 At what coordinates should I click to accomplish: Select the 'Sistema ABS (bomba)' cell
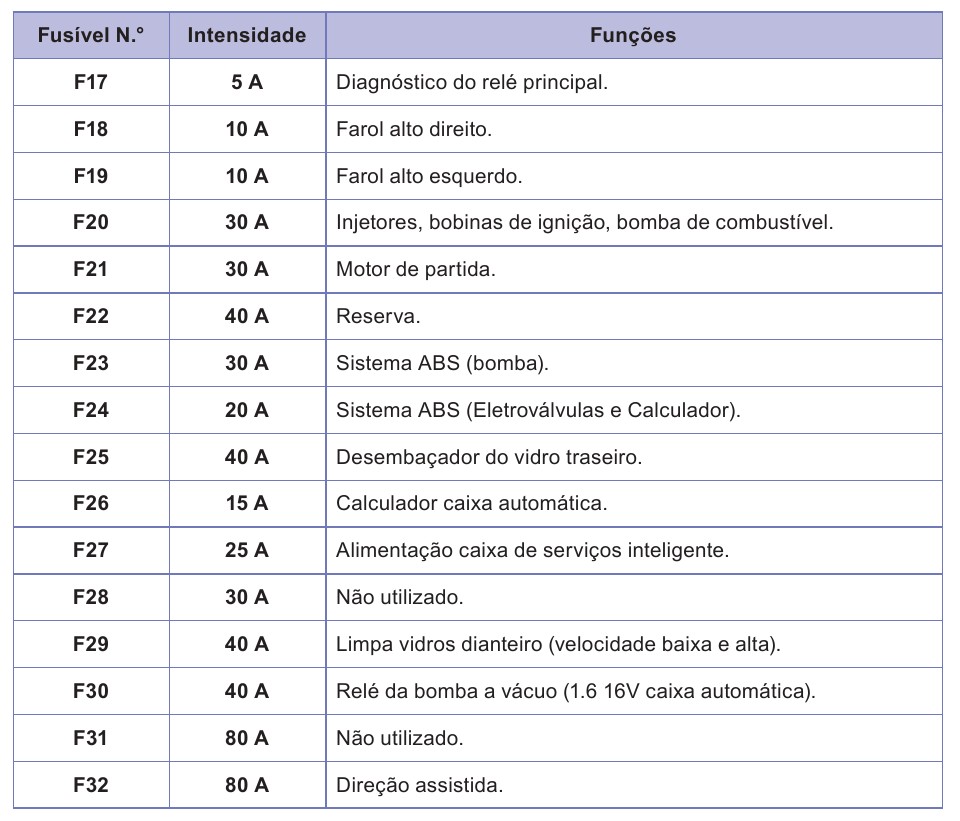coord(442,363)
